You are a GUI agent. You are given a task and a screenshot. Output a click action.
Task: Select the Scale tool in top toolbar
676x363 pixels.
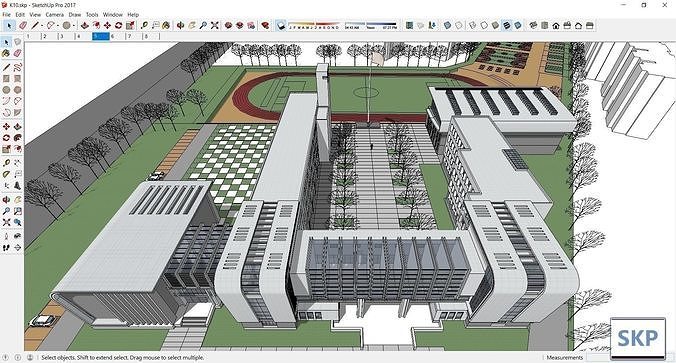(x=130, y=26)
